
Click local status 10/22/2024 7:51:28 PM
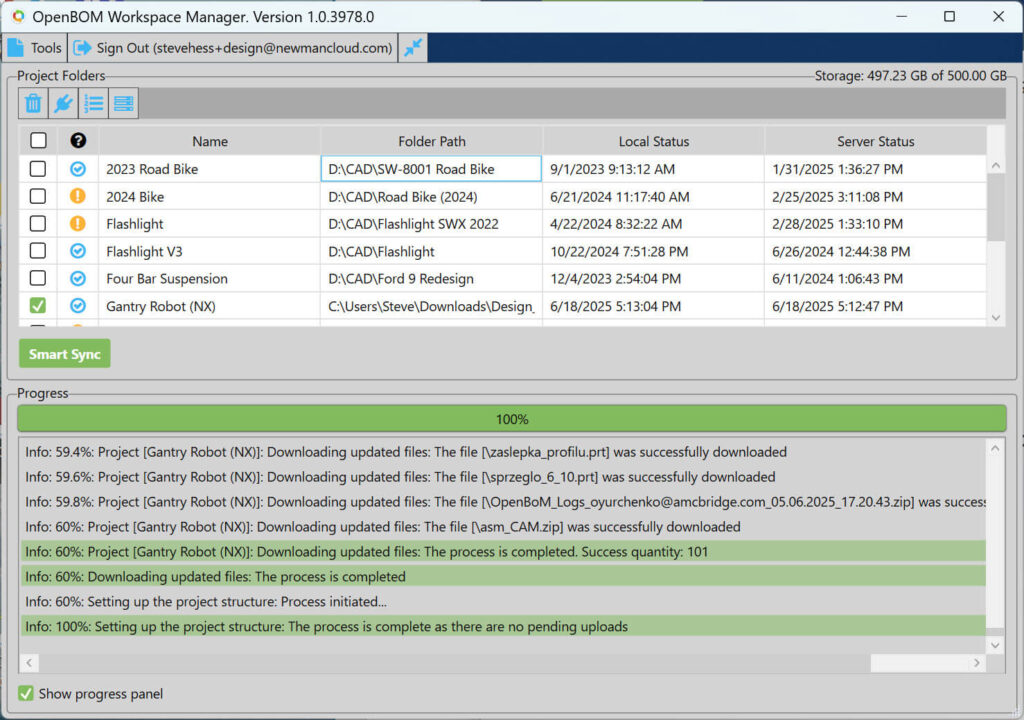point(619,252)
